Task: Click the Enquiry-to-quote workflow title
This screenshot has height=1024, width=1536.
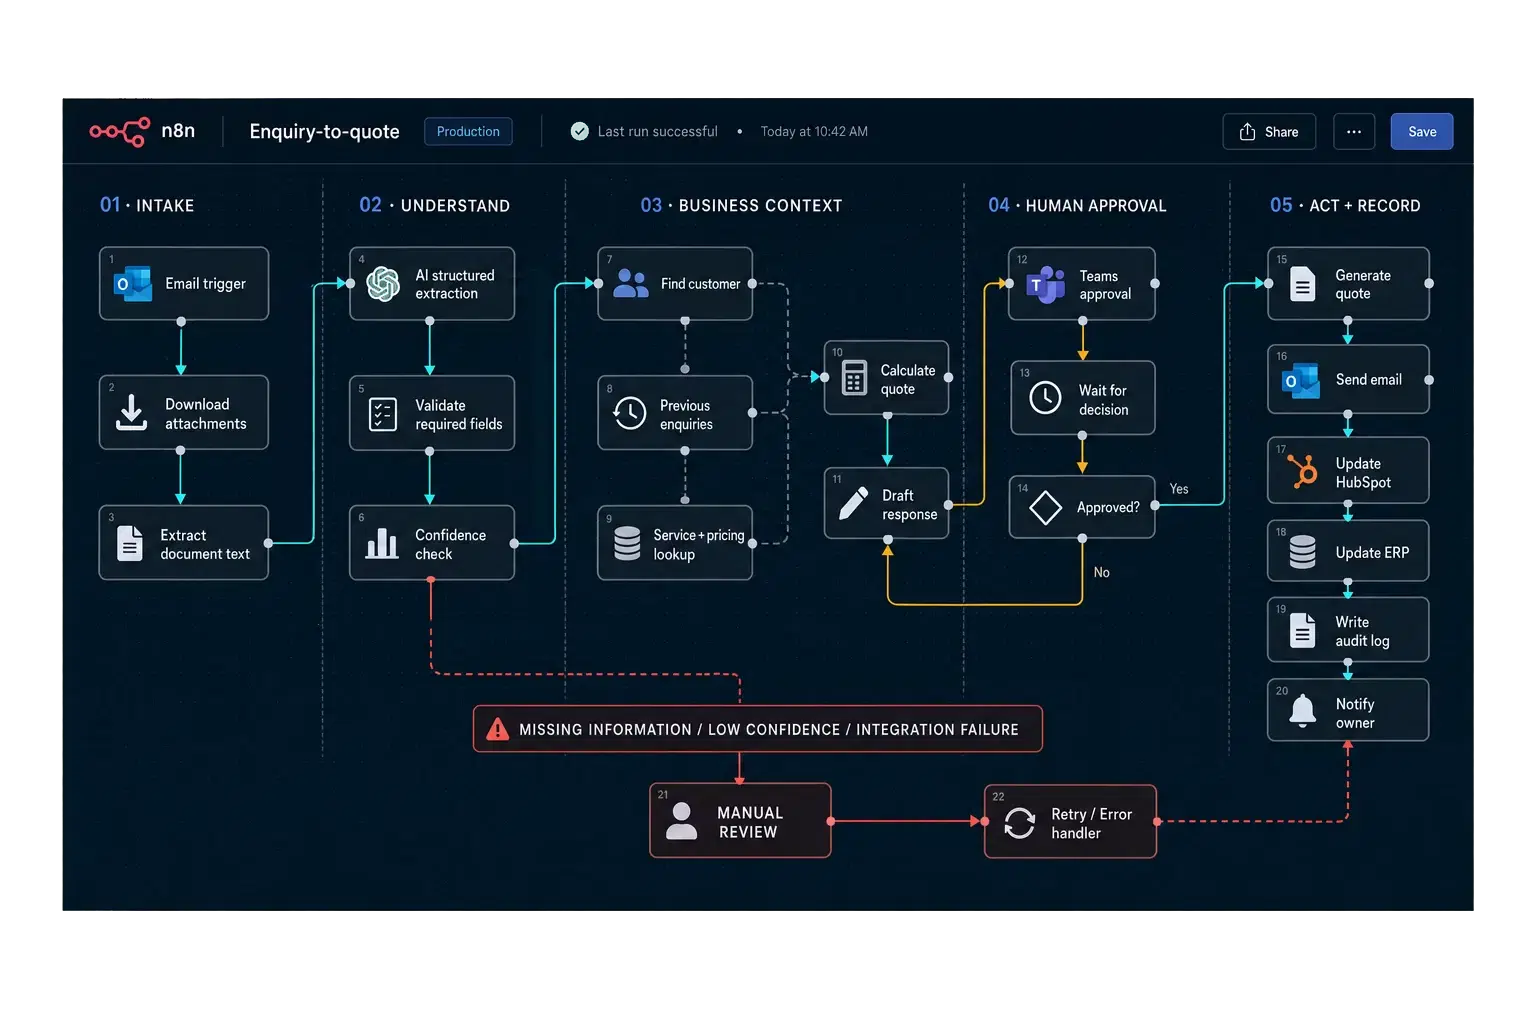Action: click(324, 132)
